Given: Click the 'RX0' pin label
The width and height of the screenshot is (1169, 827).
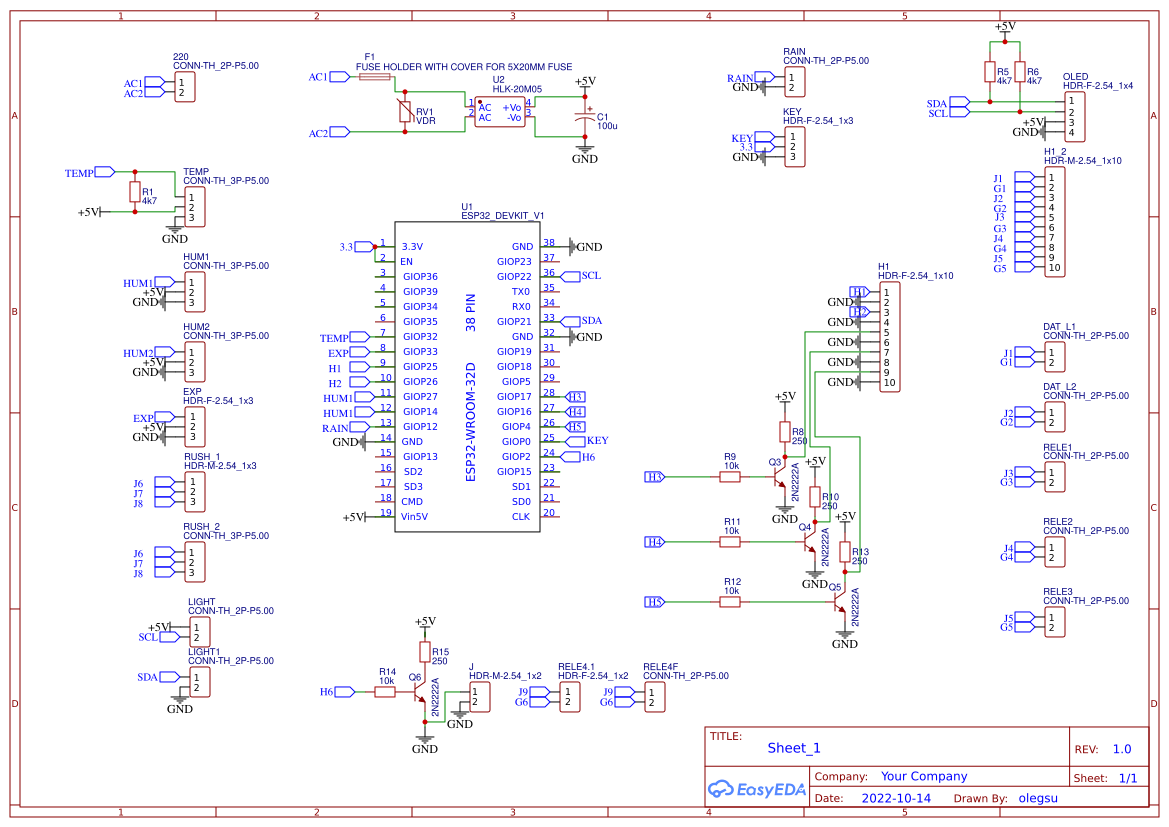Looking at the screenshot, I should point(521,306).
